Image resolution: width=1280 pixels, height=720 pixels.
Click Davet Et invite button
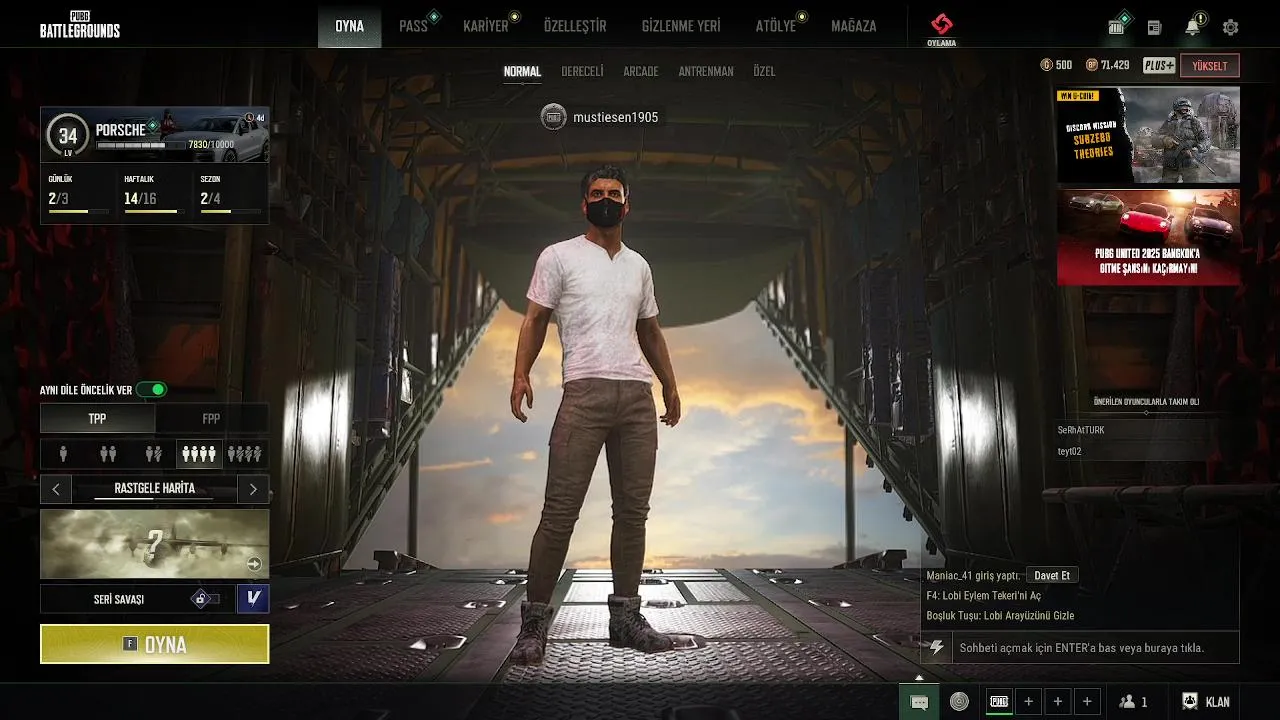point(1052,575)
